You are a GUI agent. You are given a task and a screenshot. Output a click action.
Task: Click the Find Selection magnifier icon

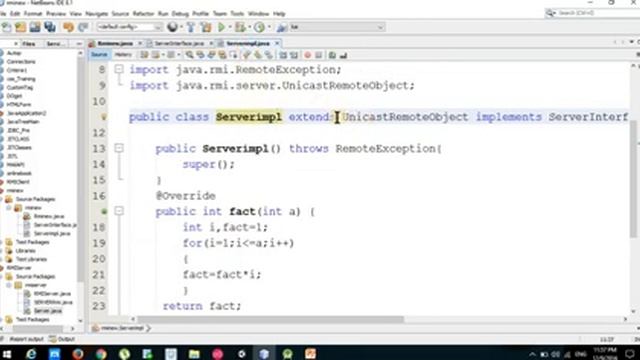(189, 55)
